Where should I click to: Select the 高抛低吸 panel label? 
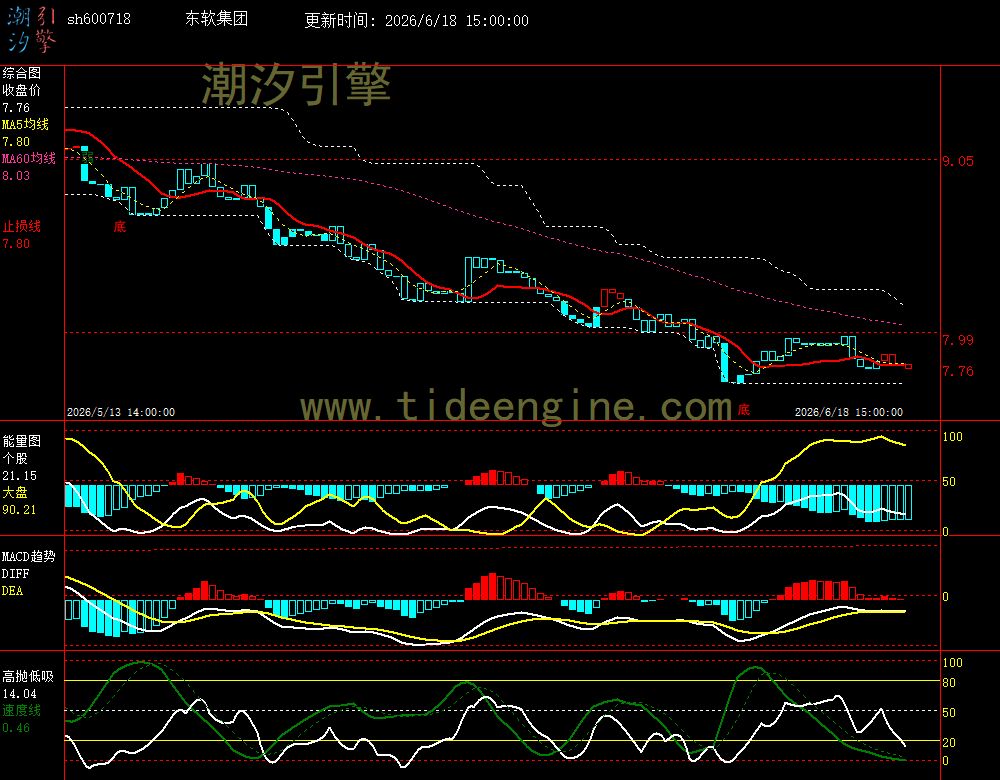27,676
